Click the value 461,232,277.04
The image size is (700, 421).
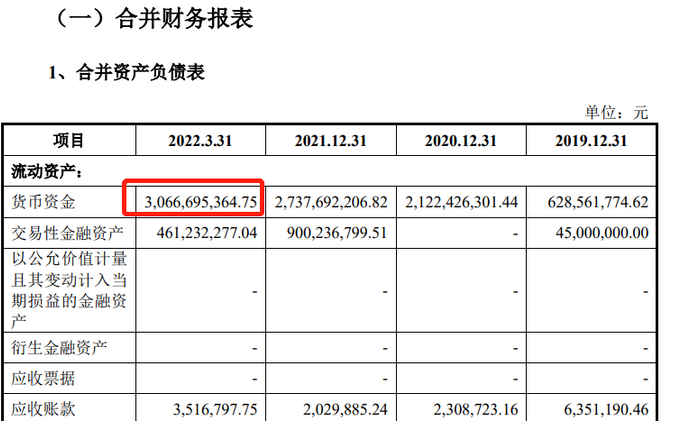click(207, 233)
